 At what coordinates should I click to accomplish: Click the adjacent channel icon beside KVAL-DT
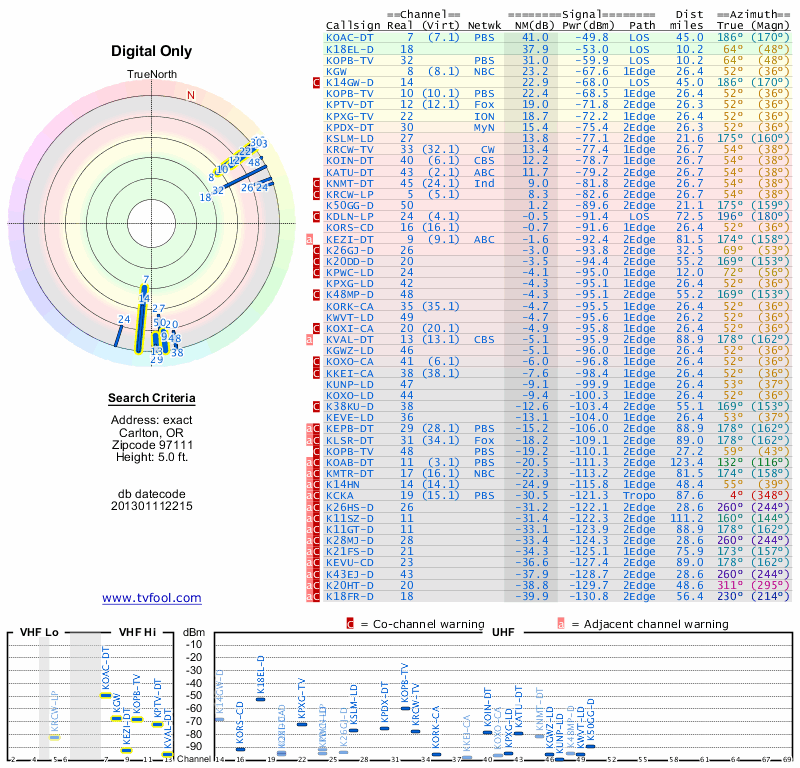[x=310, y=339]
